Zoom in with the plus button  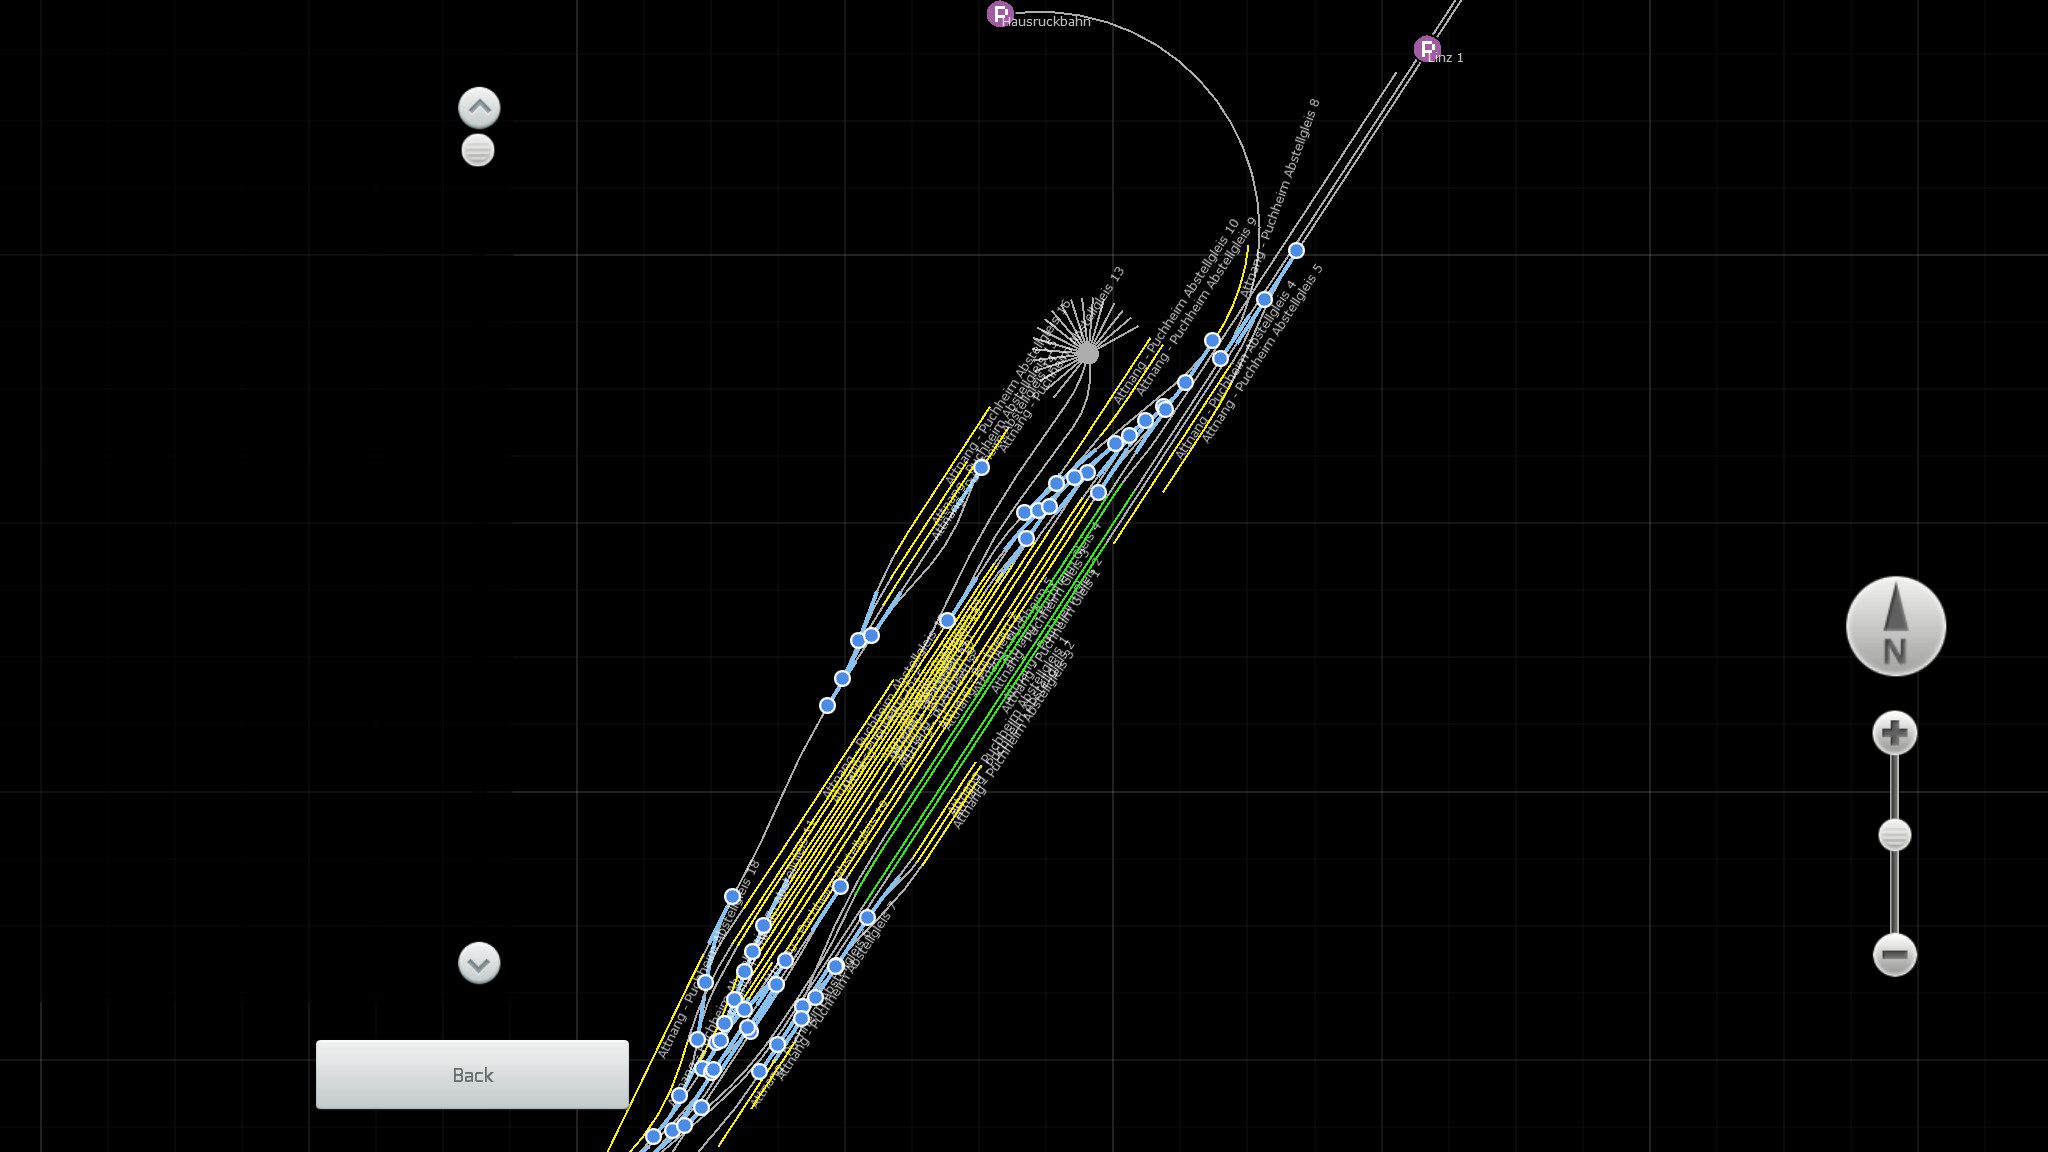pos(1894,734)
